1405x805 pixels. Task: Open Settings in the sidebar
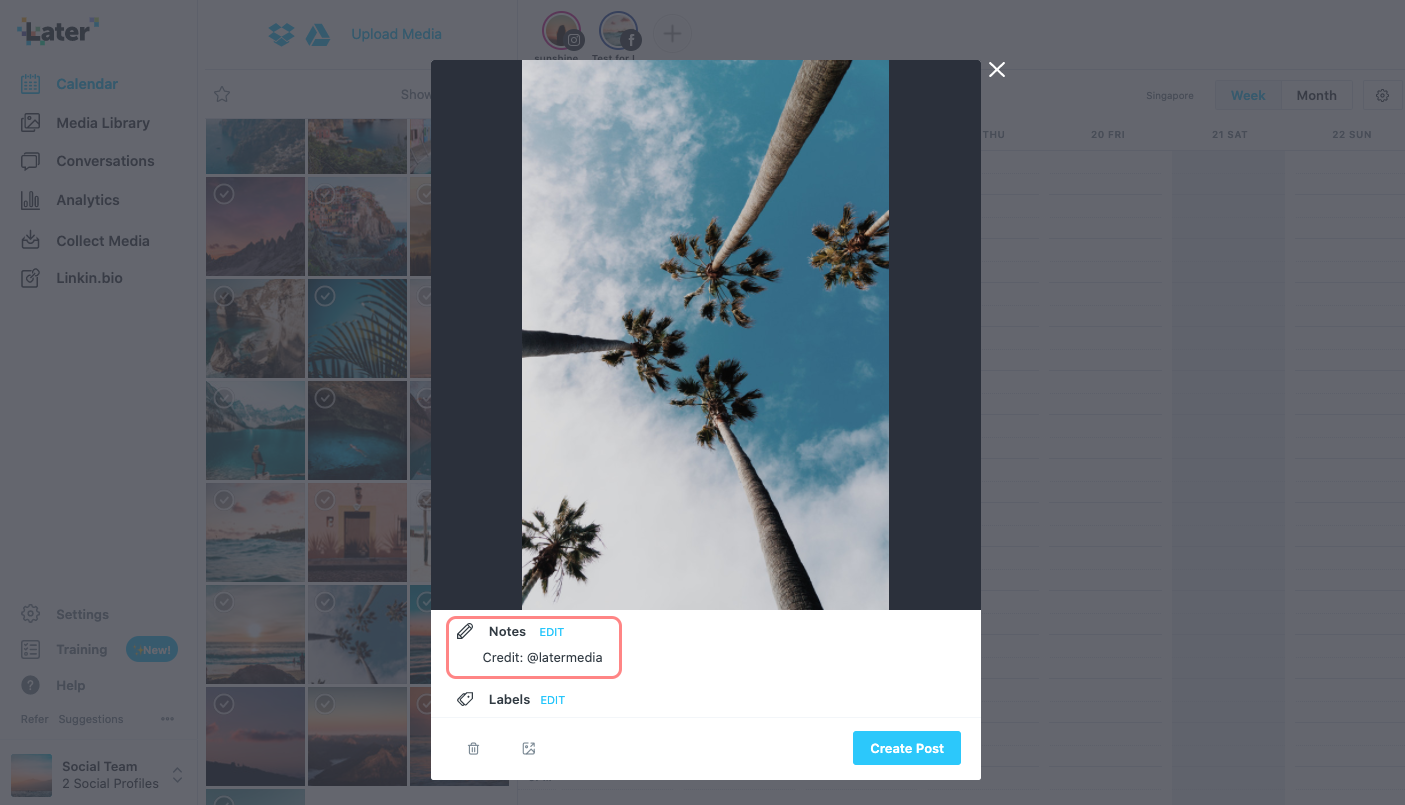coord(82,614)
